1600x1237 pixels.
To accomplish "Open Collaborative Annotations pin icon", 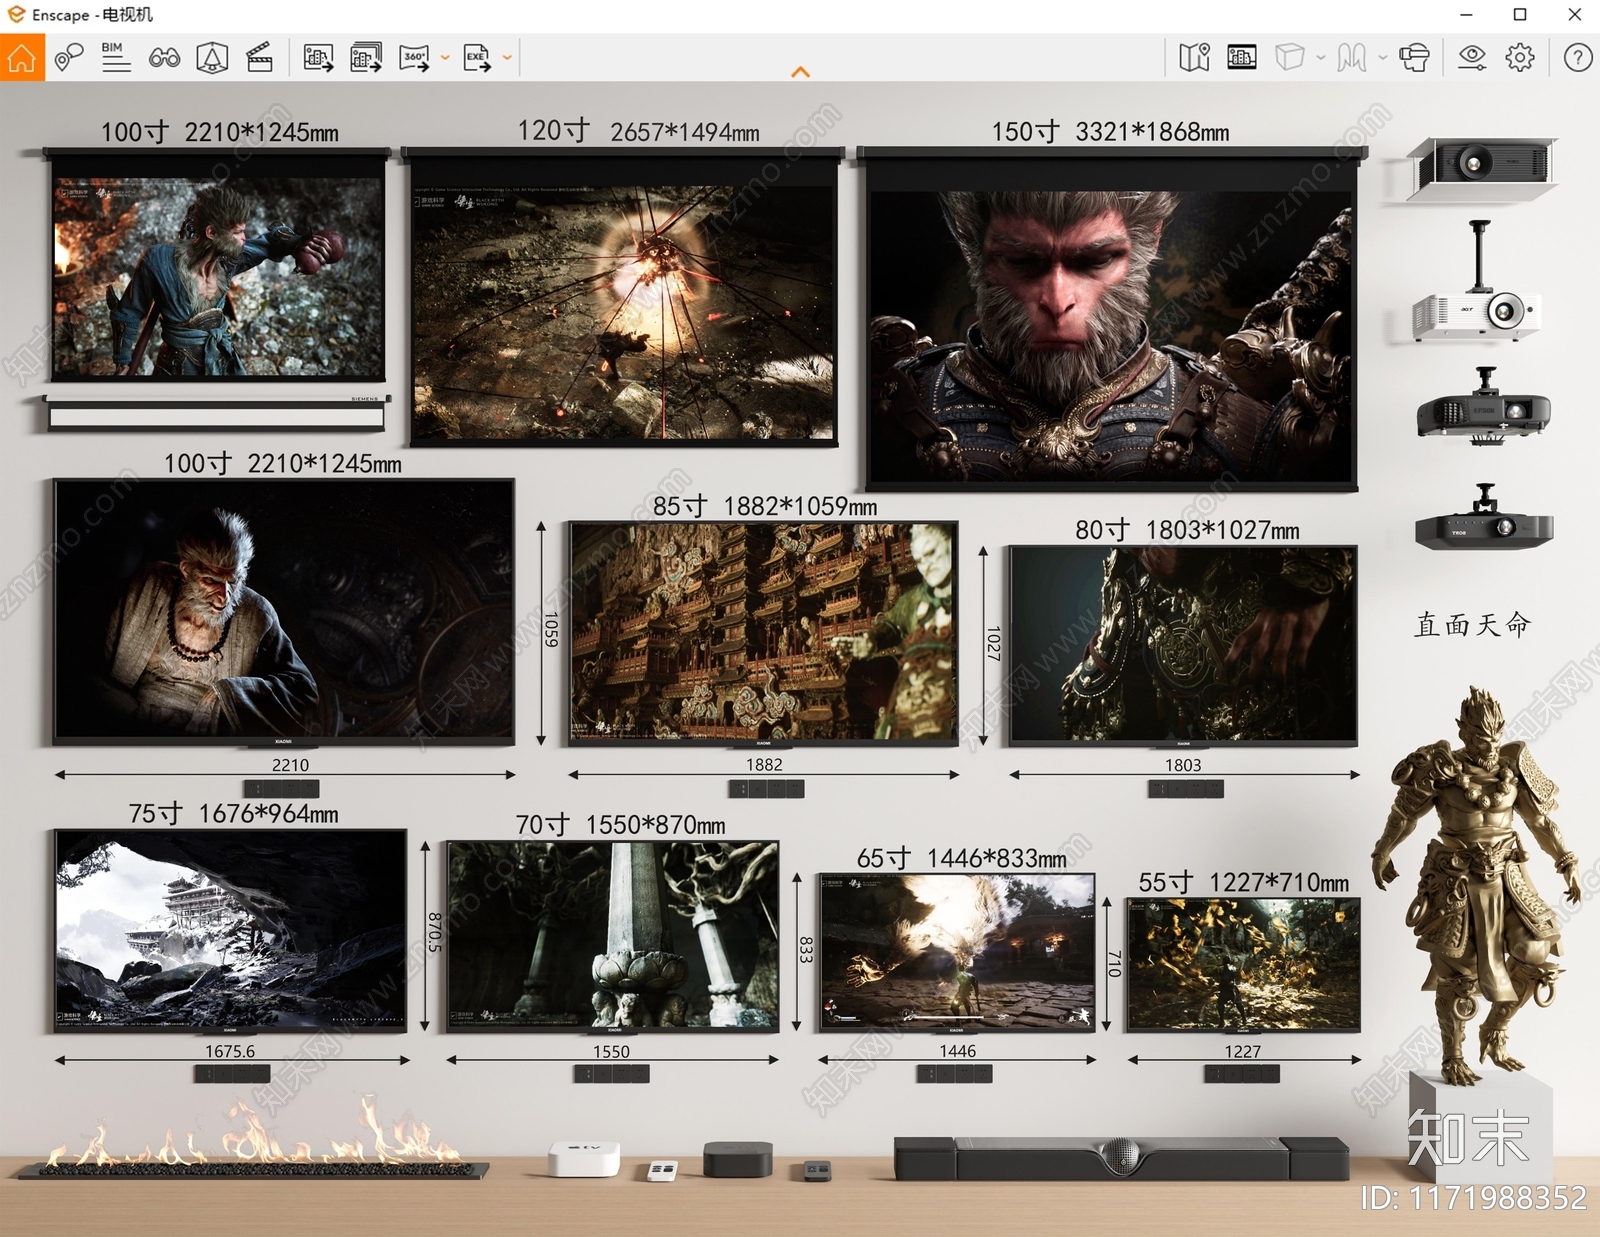I will click(68, 57).
